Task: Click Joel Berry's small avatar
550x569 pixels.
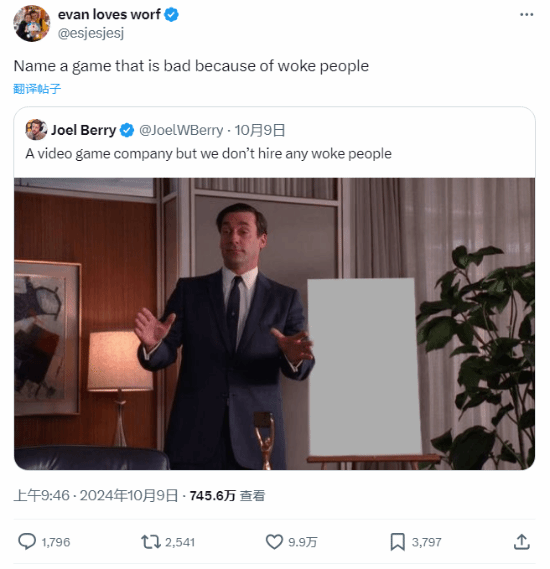Action: (x=36, y=130)
